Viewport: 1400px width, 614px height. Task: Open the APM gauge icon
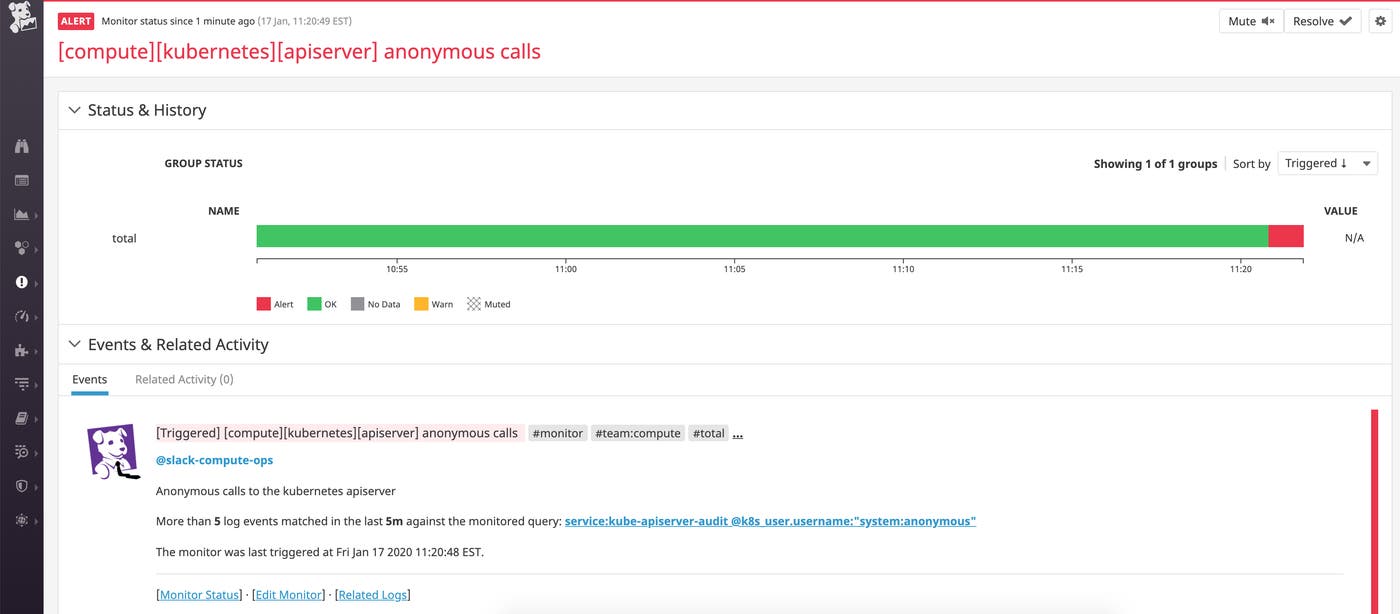[x=22, y=316]
